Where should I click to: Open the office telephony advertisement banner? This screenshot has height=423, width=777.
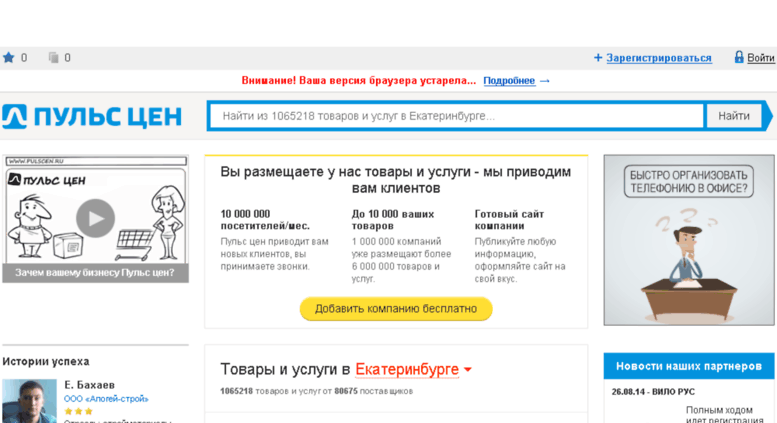(x=689, y=240)
